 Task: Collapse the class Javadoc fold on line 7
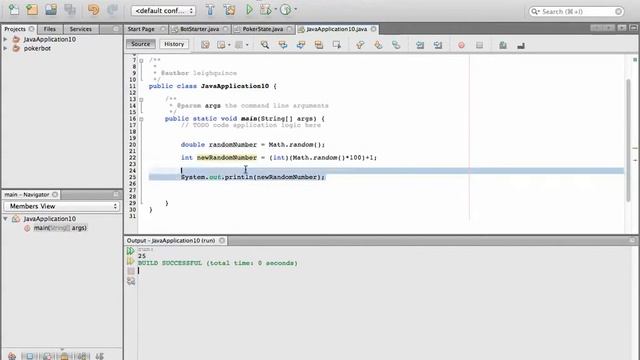tap(141, 60)
